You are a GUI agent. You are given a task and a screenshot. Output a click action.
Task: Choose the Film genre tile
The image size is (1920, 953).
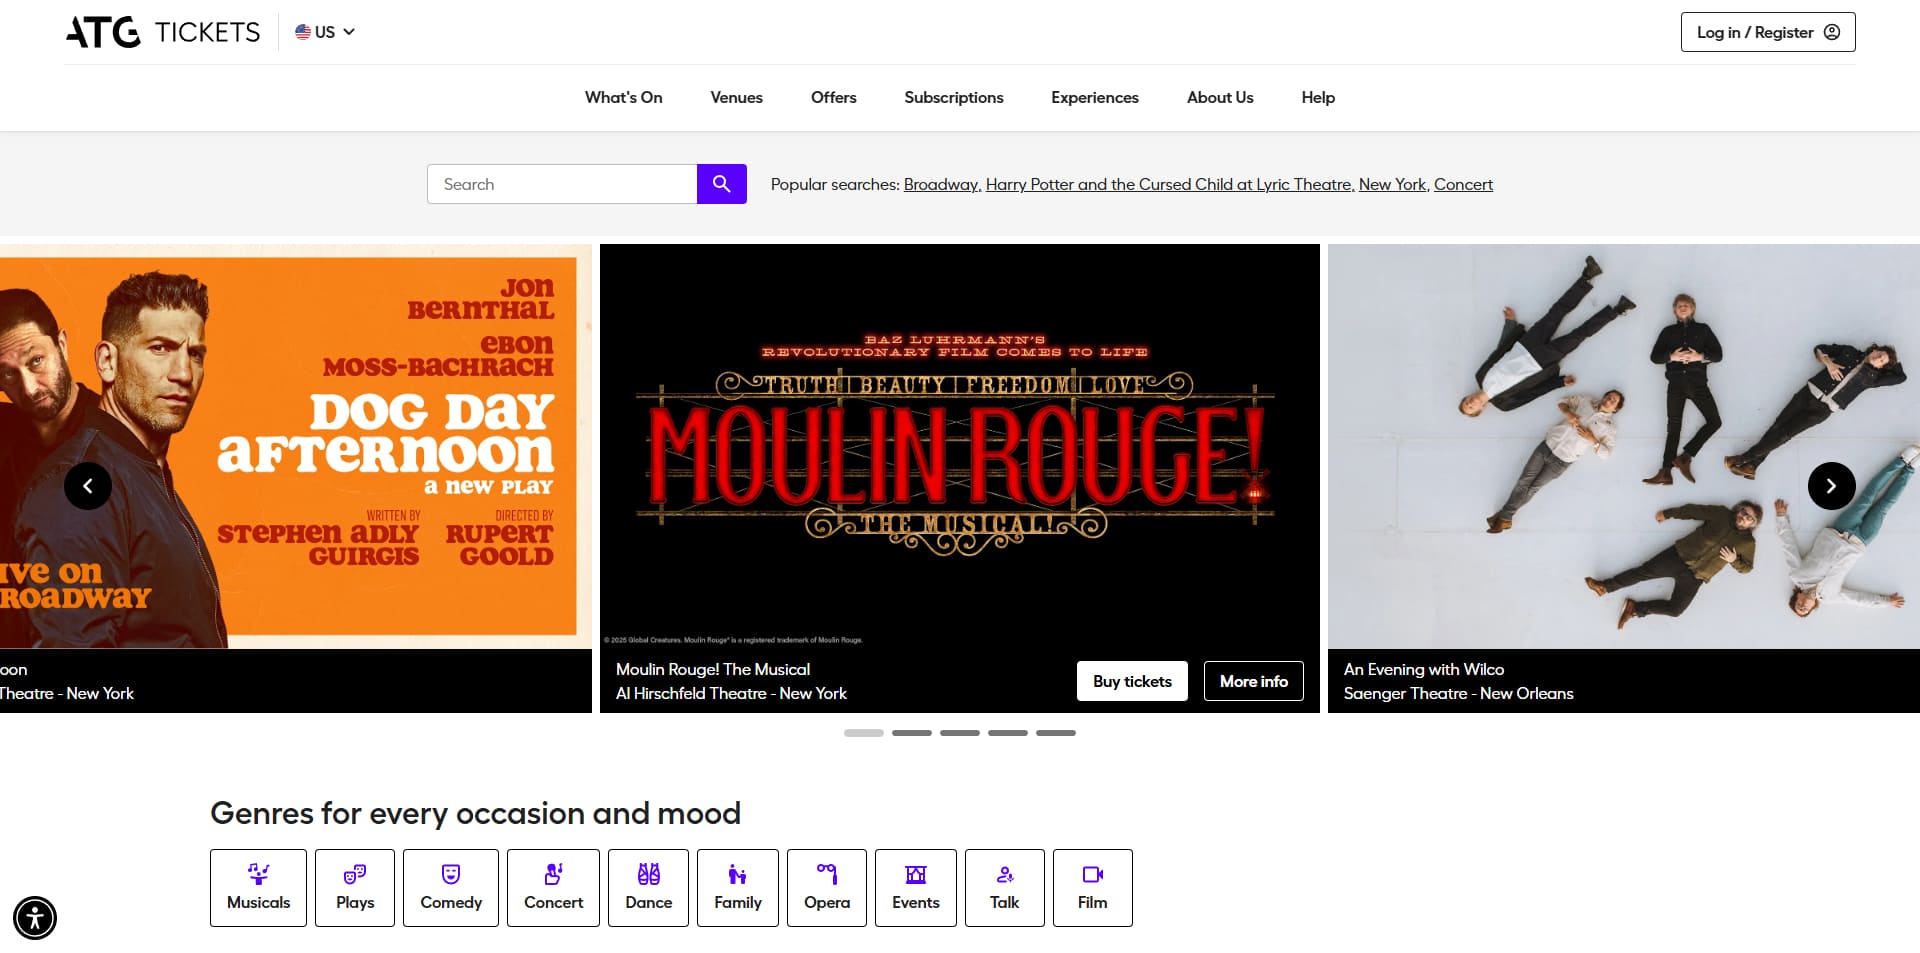[1093, 888]
